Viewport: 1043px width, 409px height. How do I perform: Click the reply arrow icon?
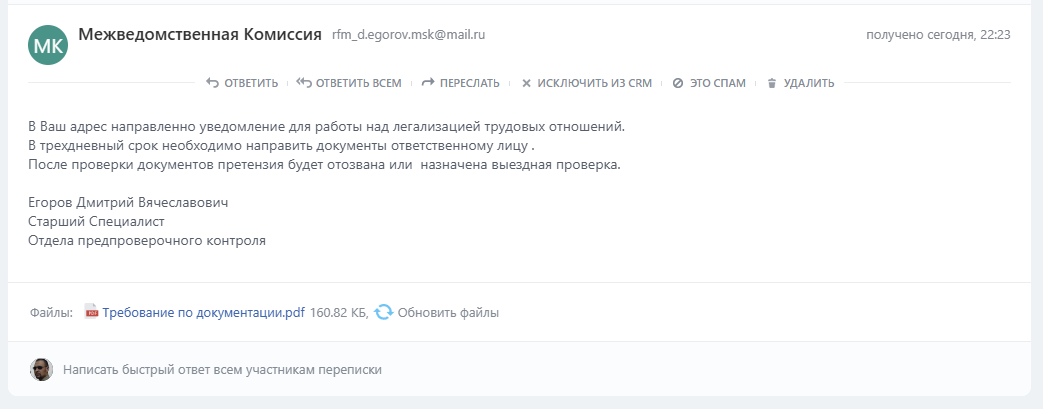coord(212,83)
